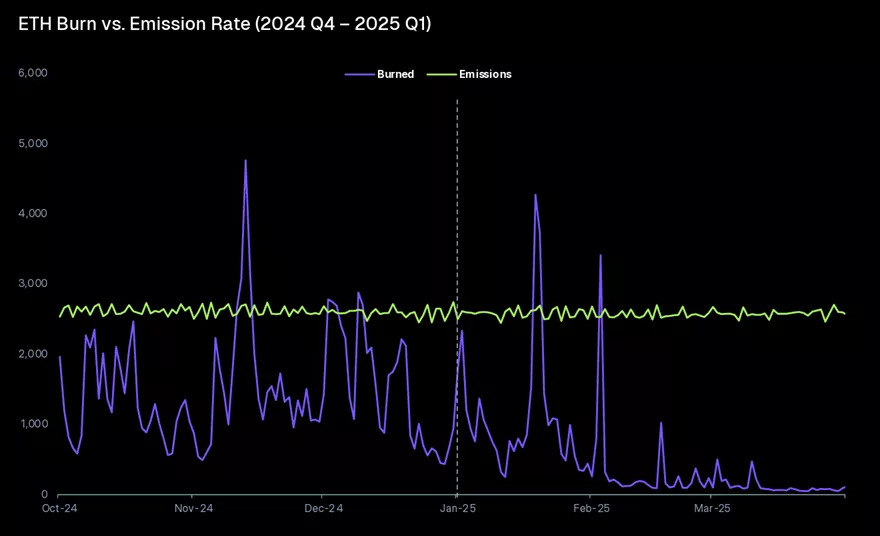Click the highest Burned peak in mid-November
The height and width of the screenshot is (536, 880).
pyautogui.click(x=245, y=160)
